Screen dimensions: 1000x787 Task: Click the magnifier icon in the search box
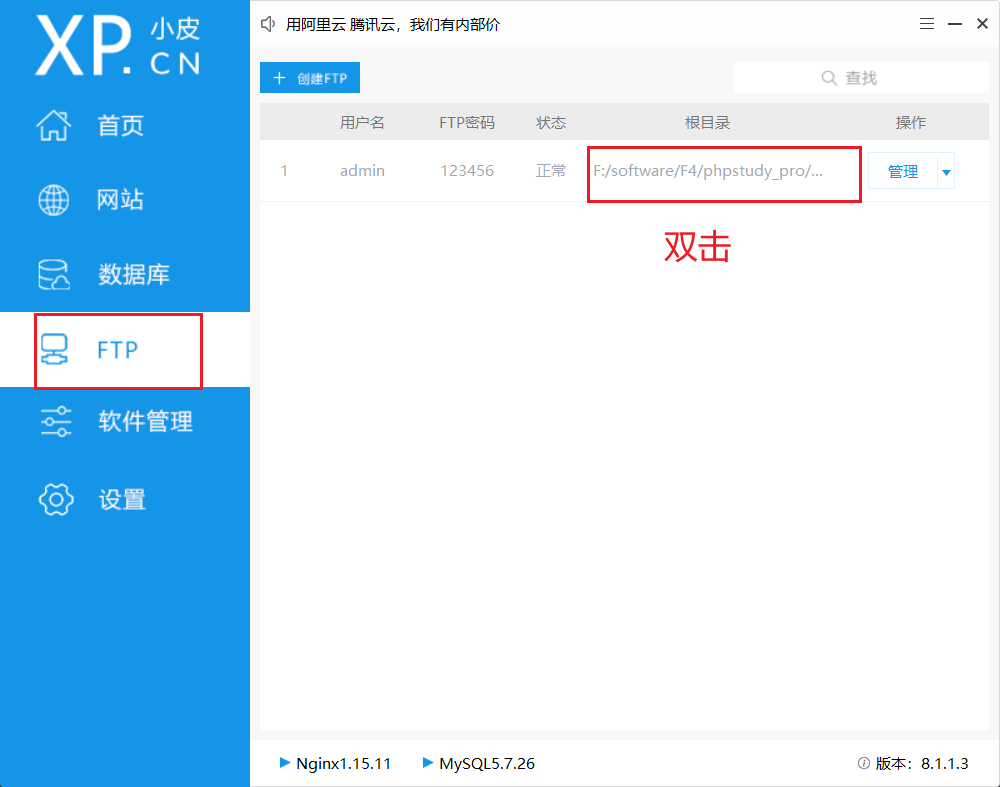829,77
